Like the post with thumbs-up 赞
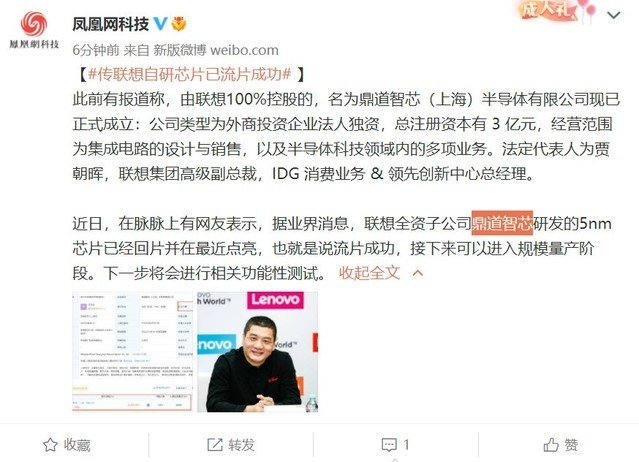 [x=560, y=444]
